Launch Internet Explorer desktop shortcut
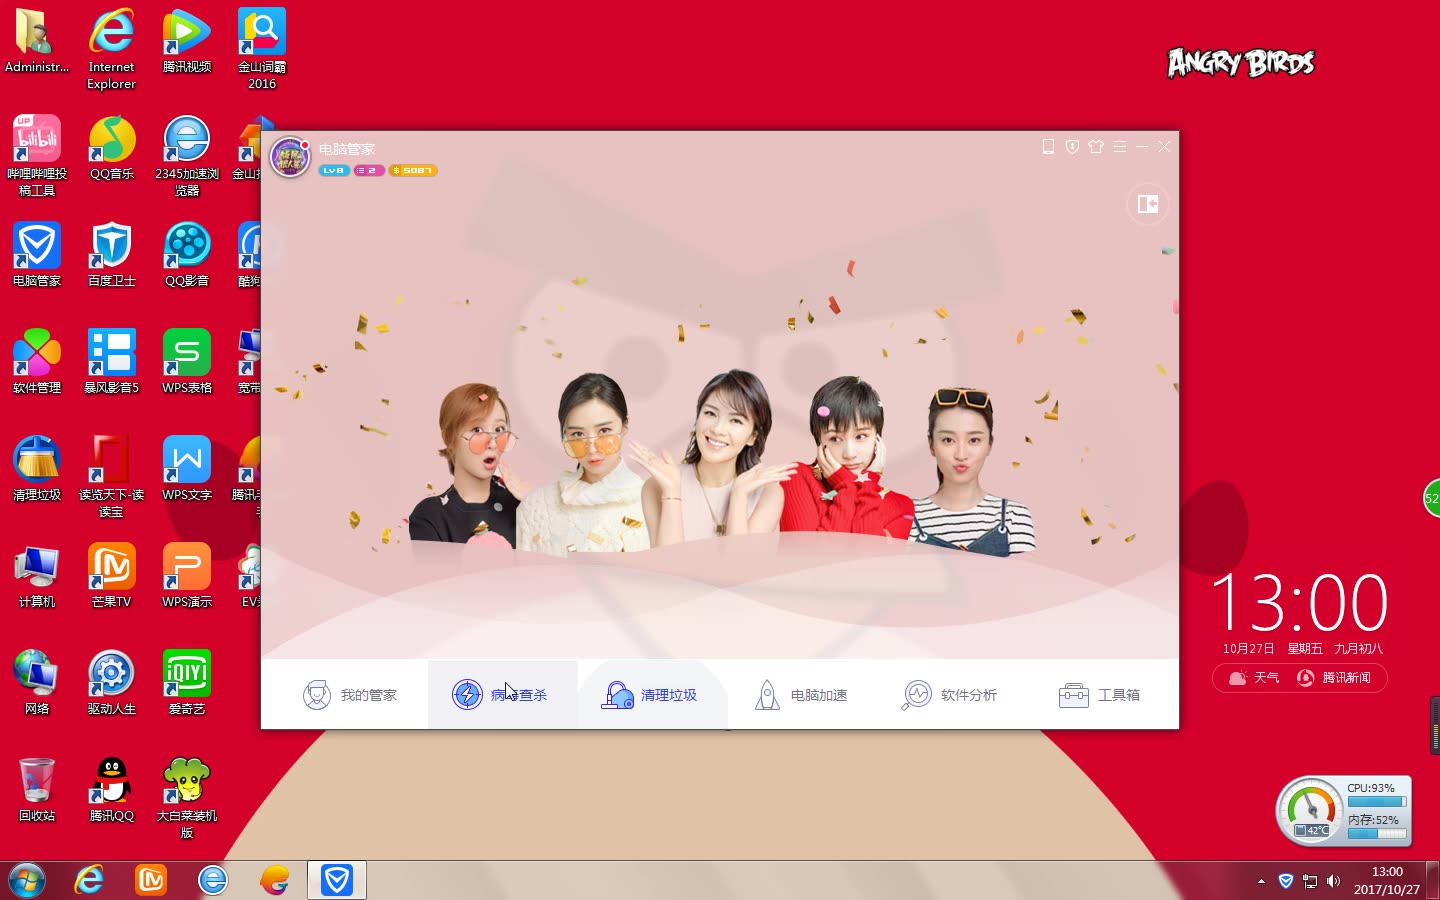The image size is (1440, 900). pos(111,50)
